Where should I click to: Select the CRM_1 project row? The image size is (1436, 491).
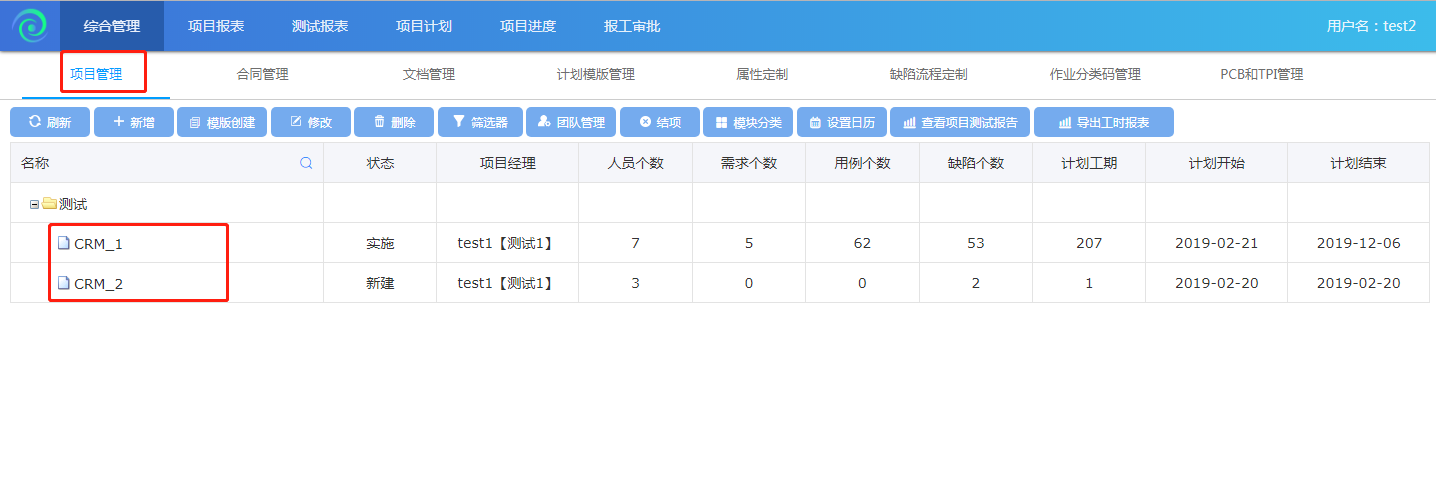pos(98,243)
